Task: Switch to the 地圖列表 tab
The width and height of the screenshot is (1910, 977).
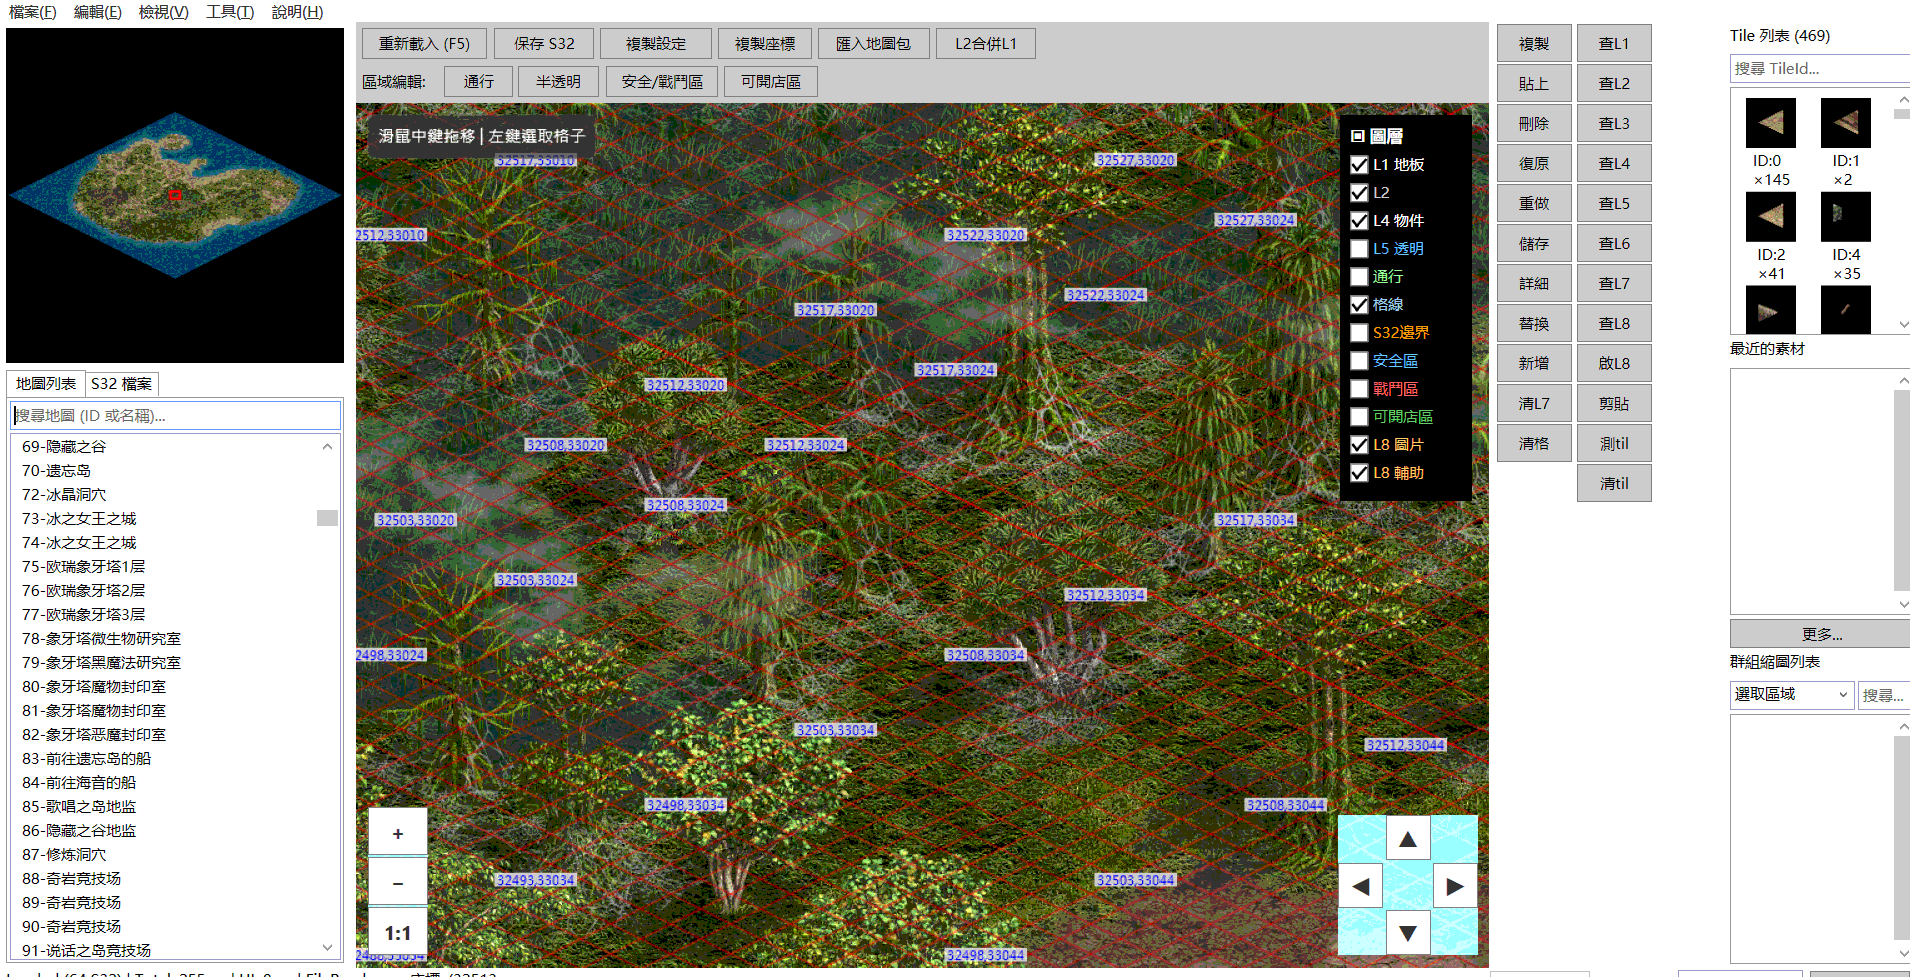Action: [x=46, y=384]
